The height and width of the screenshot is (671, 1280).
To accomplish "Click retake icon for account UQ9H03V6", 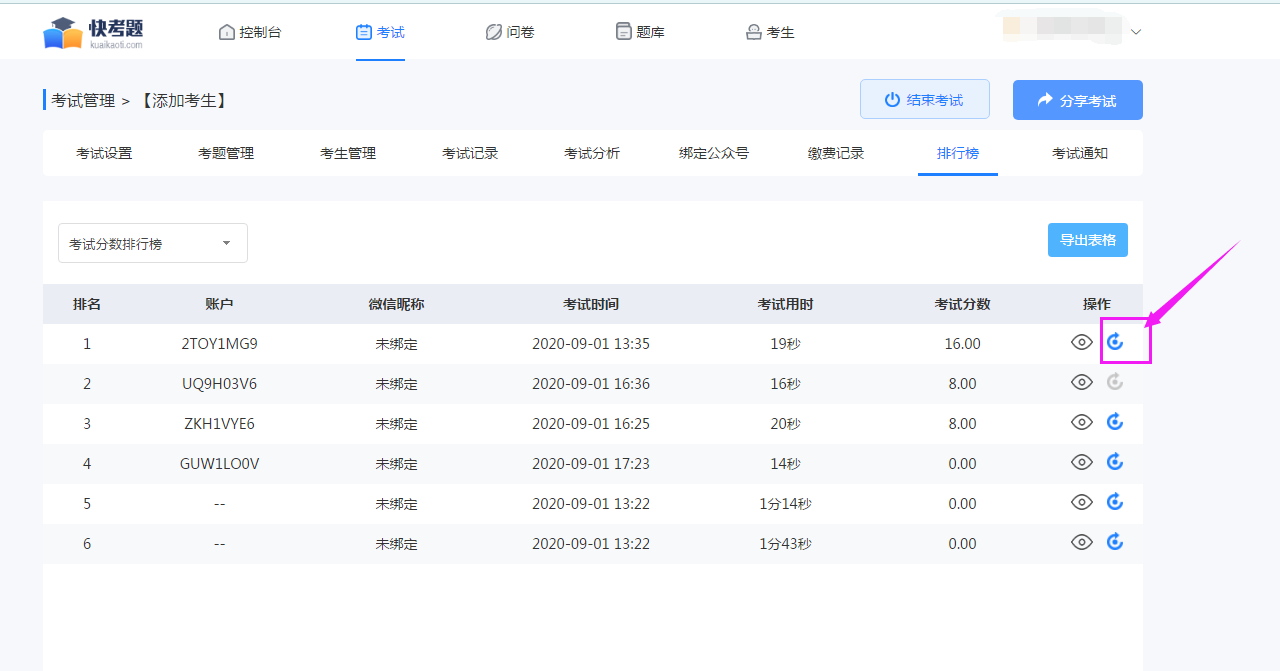I will click(x=1115, y=382).
